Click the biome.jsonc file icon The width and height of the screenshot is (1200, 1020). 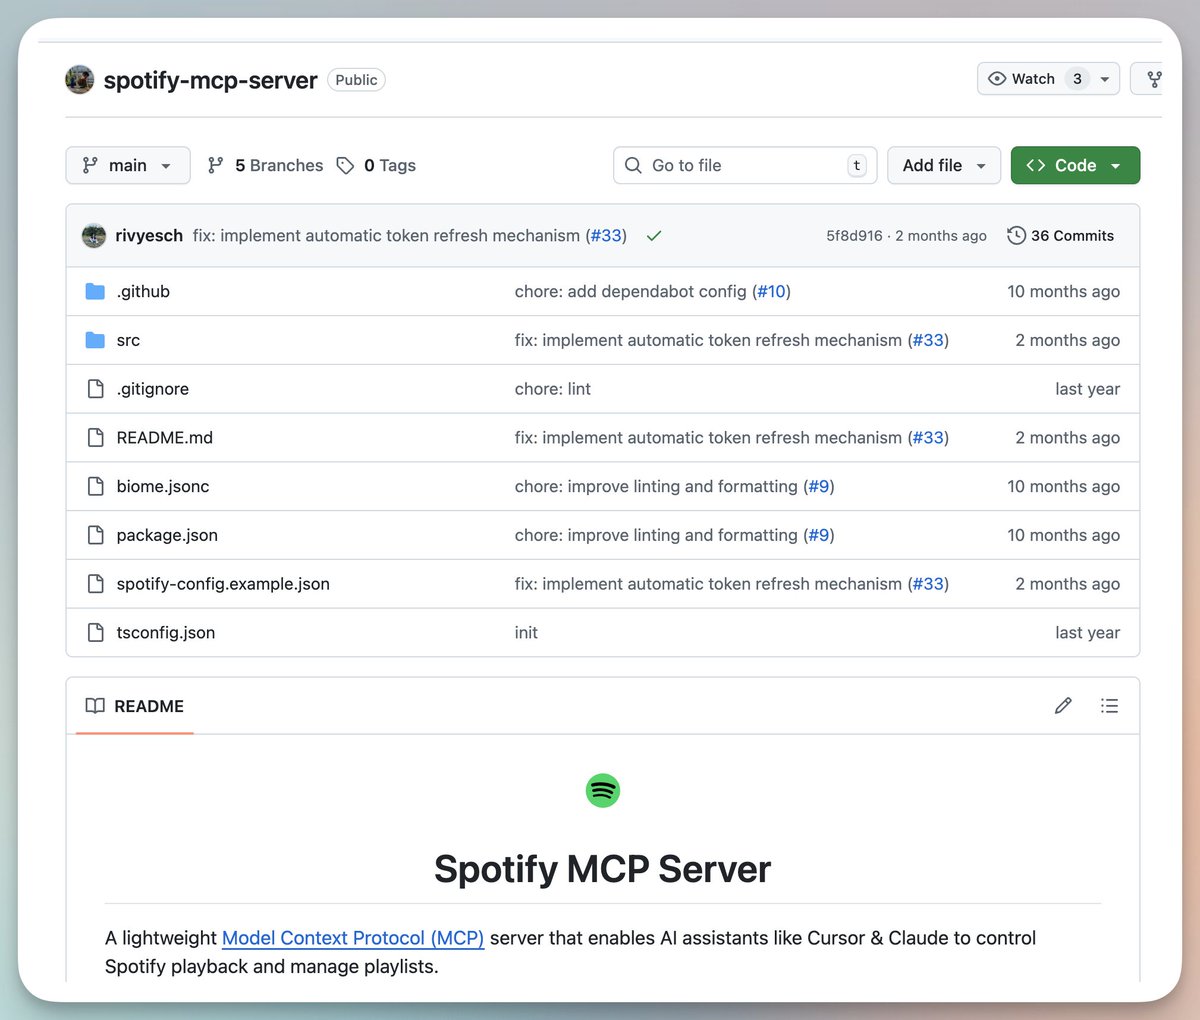click(95, 486)
